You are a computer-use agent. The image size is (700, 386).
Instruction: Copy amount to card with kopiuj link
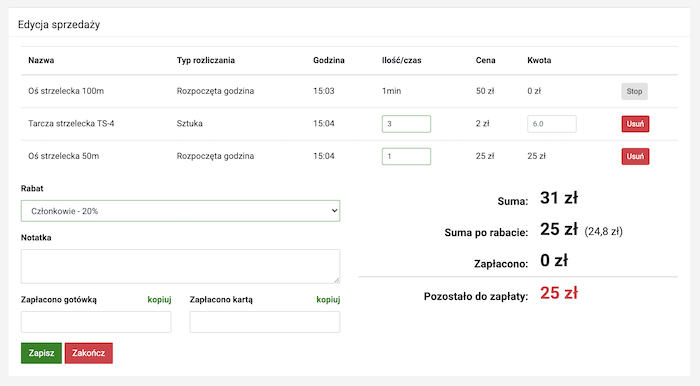(328, 299)
